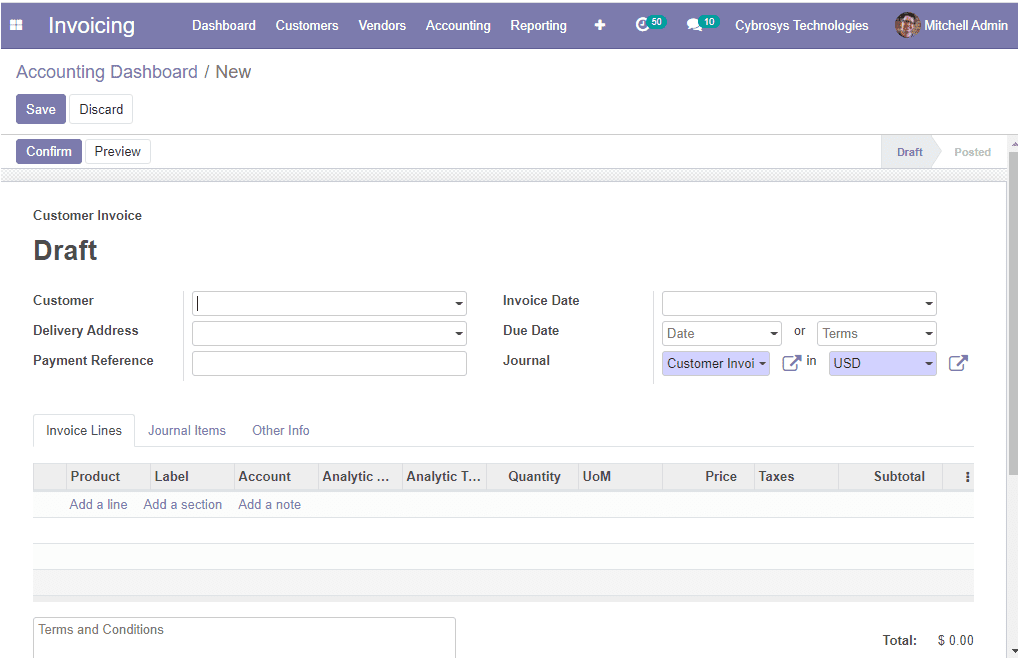Viewport: 1019px width, 659px height.
Task: Open the Dashboard menu
Action: (x=224, y=25)
